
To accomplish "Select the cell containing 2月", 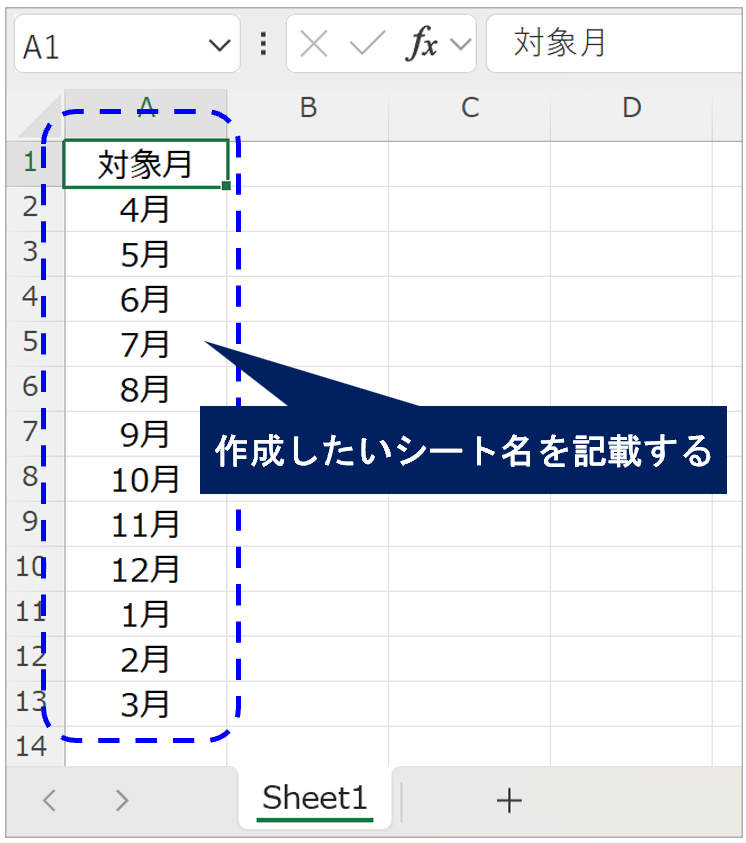I will tap(146, 659).
